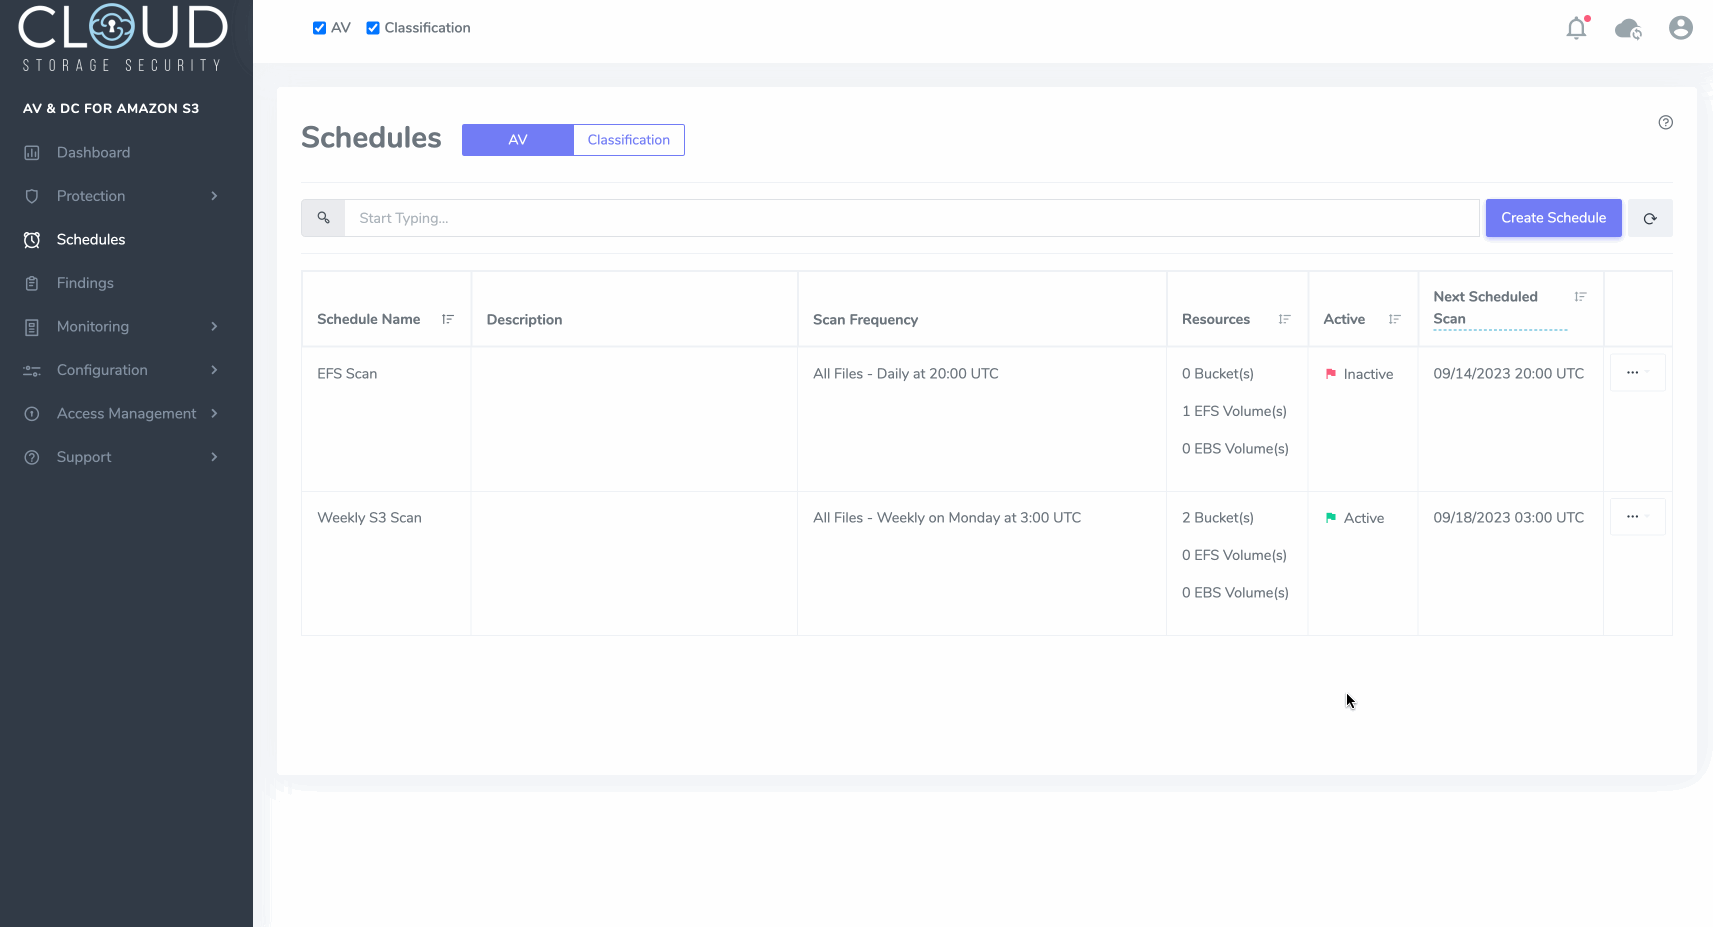
Task: Sort by Resources column icon
Action: coord(1284,319)
